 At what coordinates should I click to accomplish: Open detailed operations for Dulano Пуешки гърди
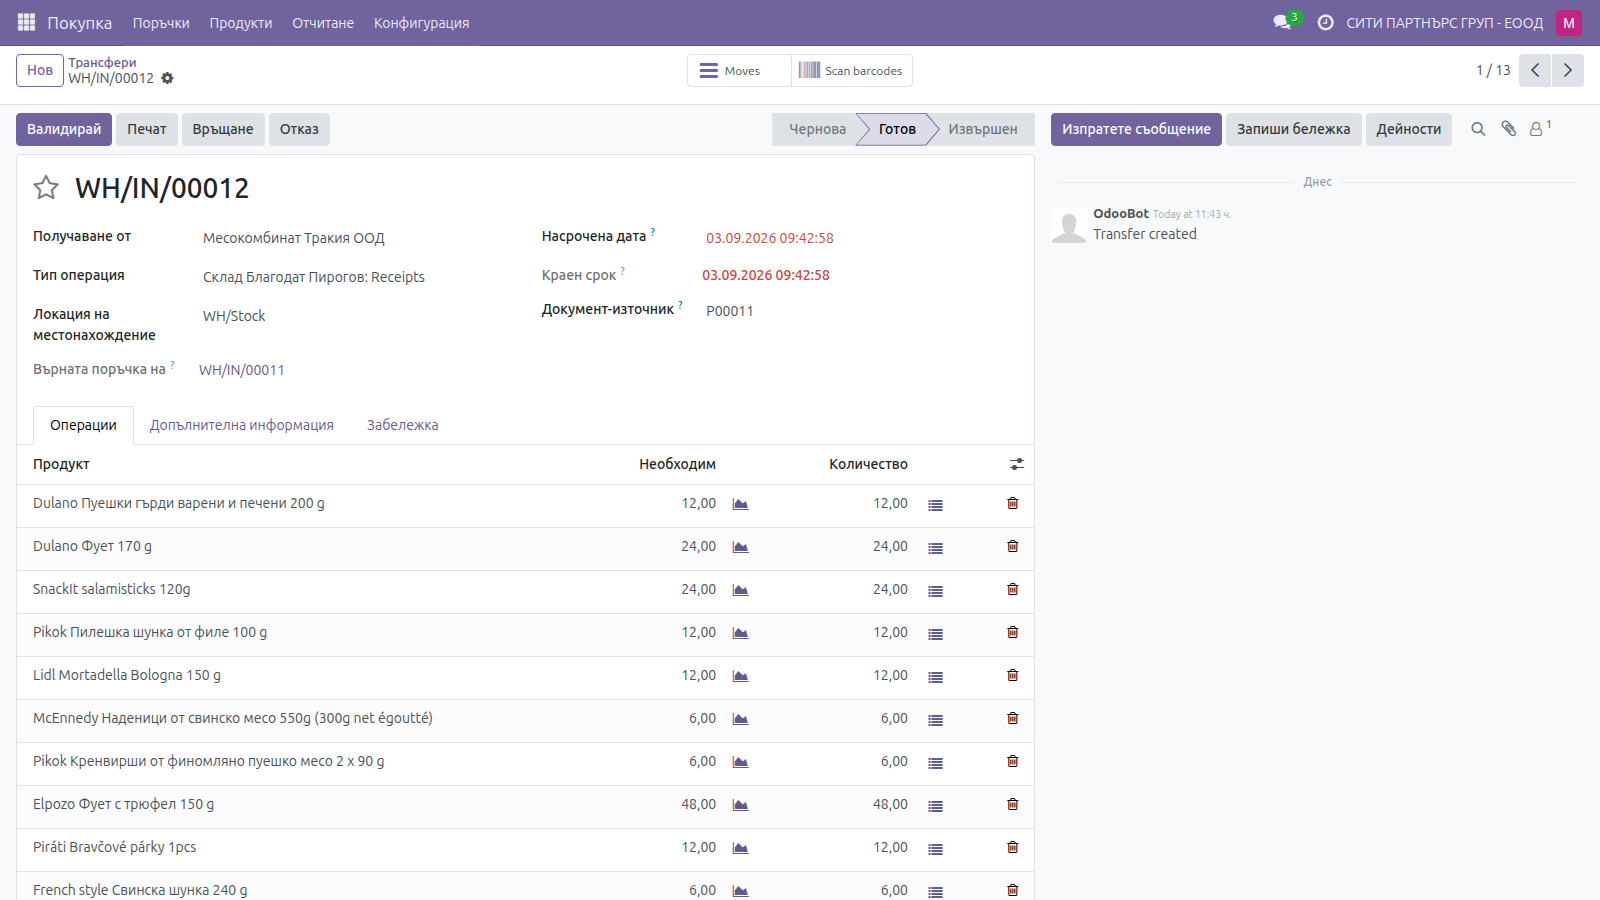[x=935, y=505]
